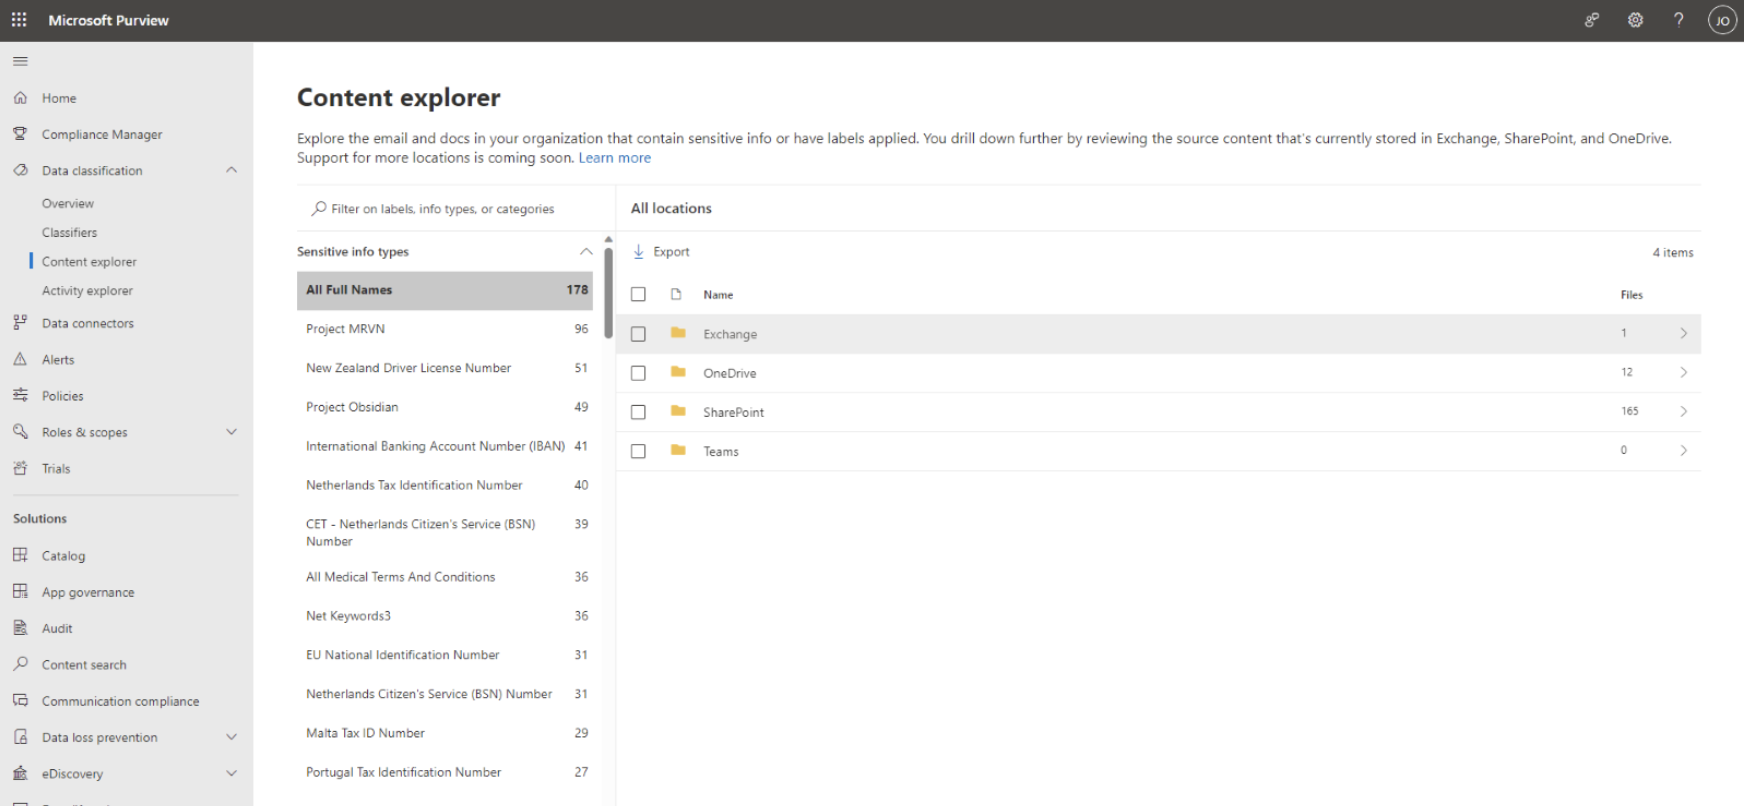Click the filter on labels search field
This screenshot has height=806, width=1745.
[456, 209]
